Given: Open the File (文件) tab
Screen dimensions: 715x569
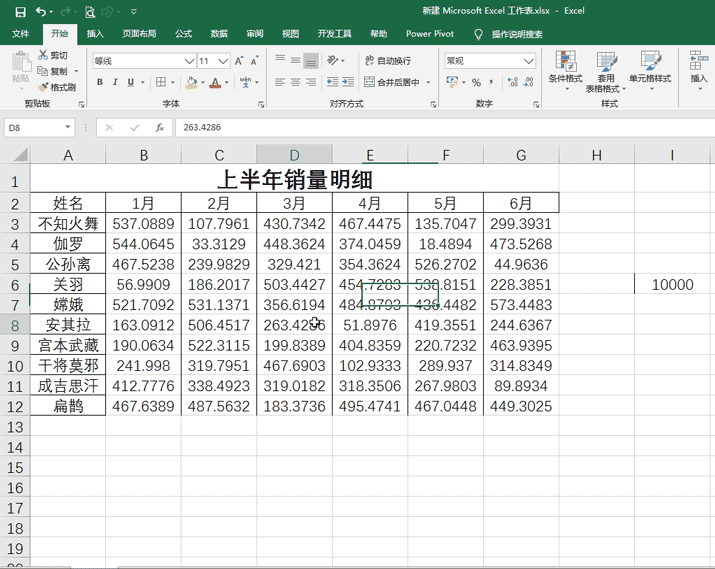Looking at the screenshot, I should click(21, 34).
